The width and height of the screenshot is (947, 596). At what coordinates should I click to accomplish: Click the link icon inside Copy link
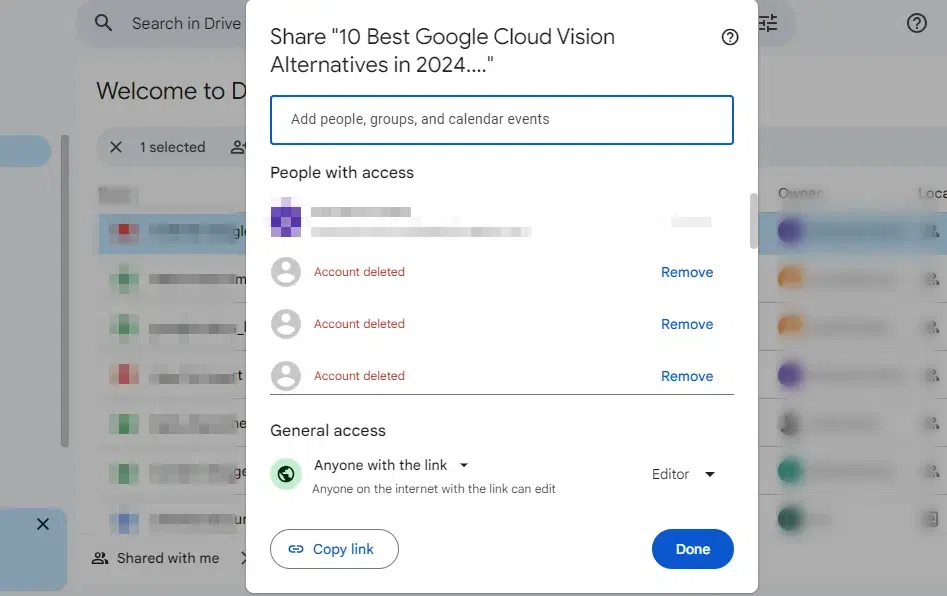[x=296, y=549]
